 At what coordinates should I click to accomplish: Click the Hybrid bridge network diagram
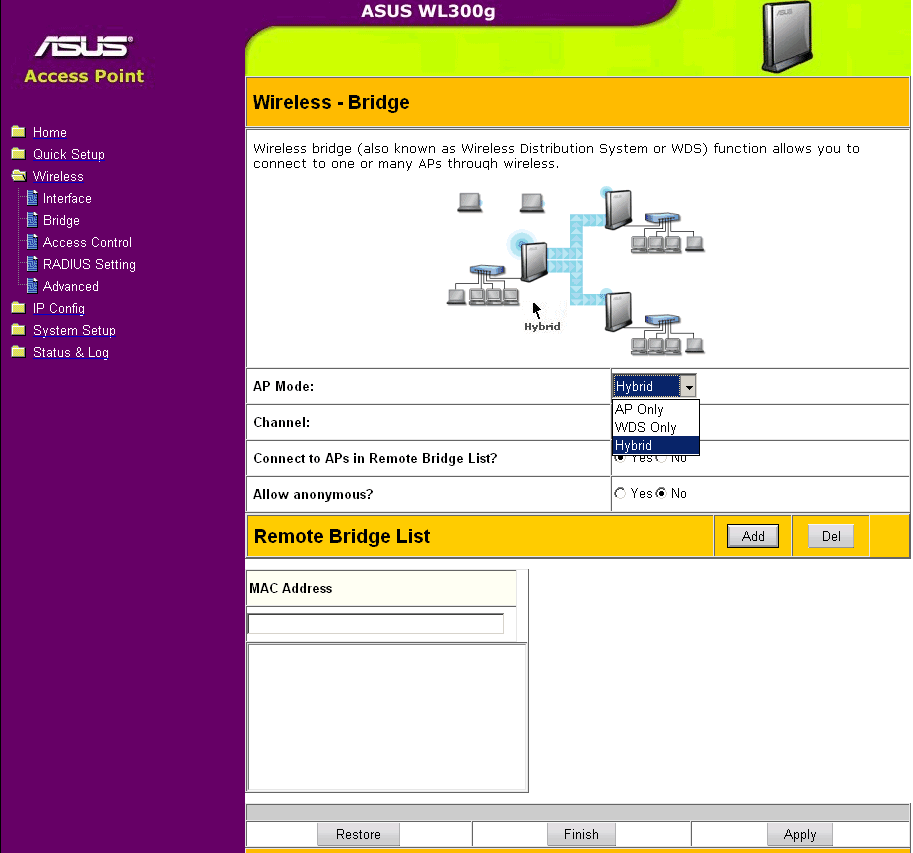click(576, 271)
